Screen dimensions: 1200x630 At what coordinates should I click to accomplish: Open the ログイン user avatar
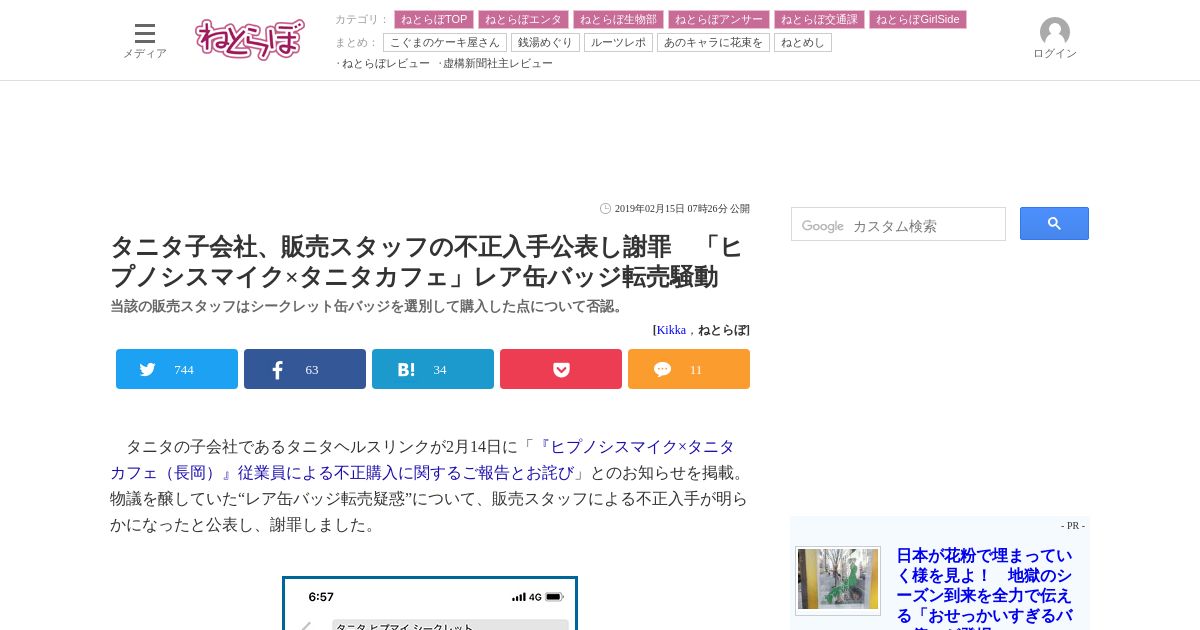[1055, 38]
